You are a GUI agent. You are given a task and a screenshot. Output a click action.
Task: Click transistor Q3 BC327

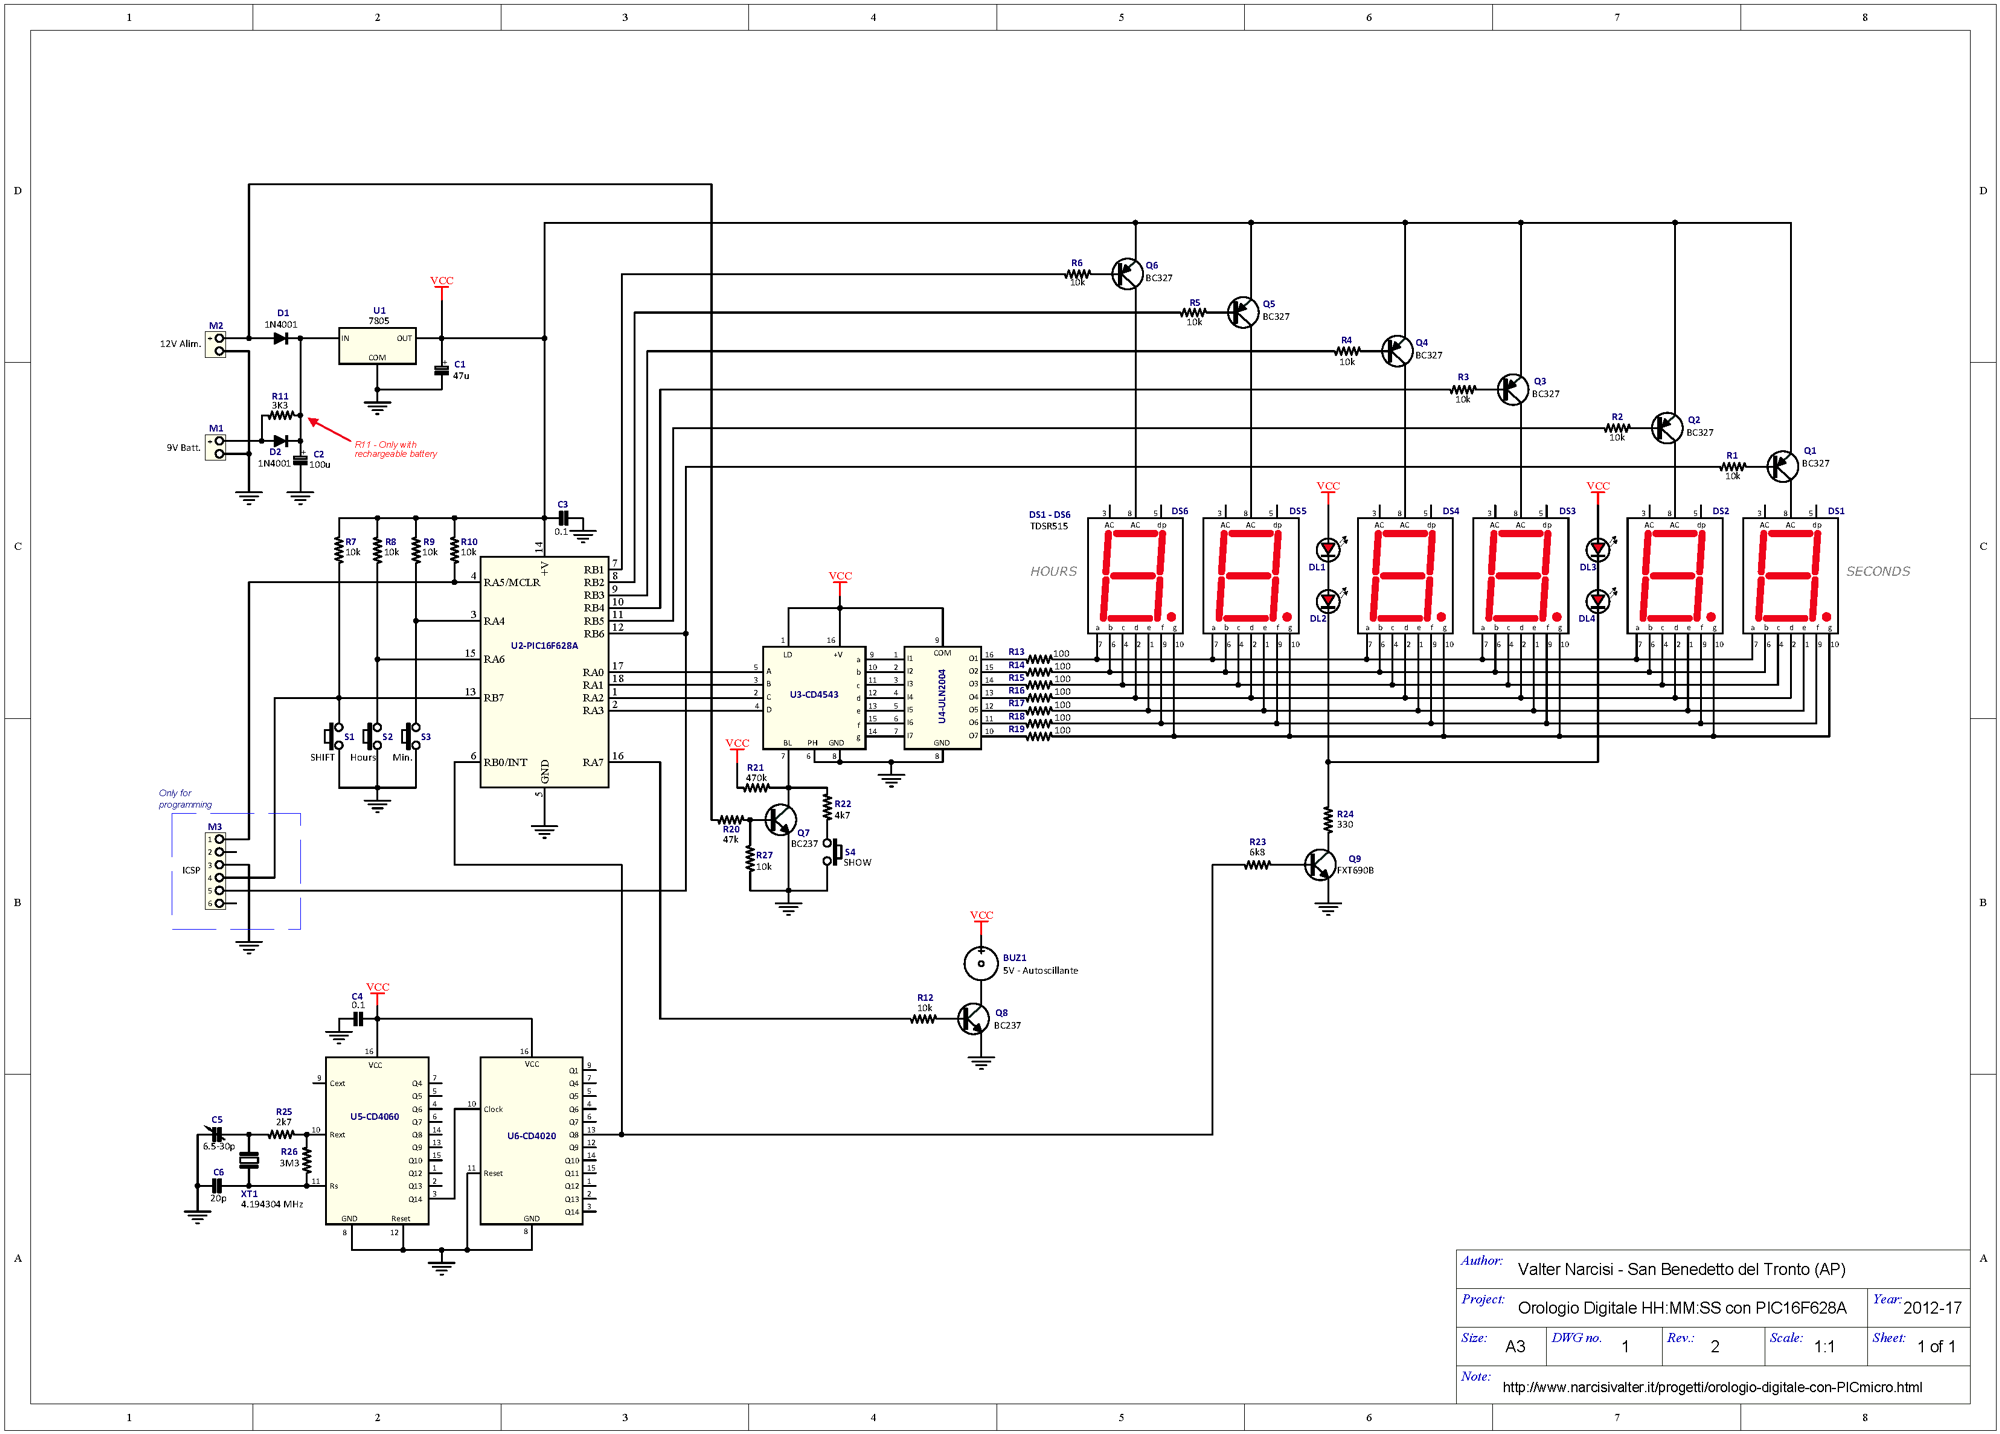coord(1513,389)
